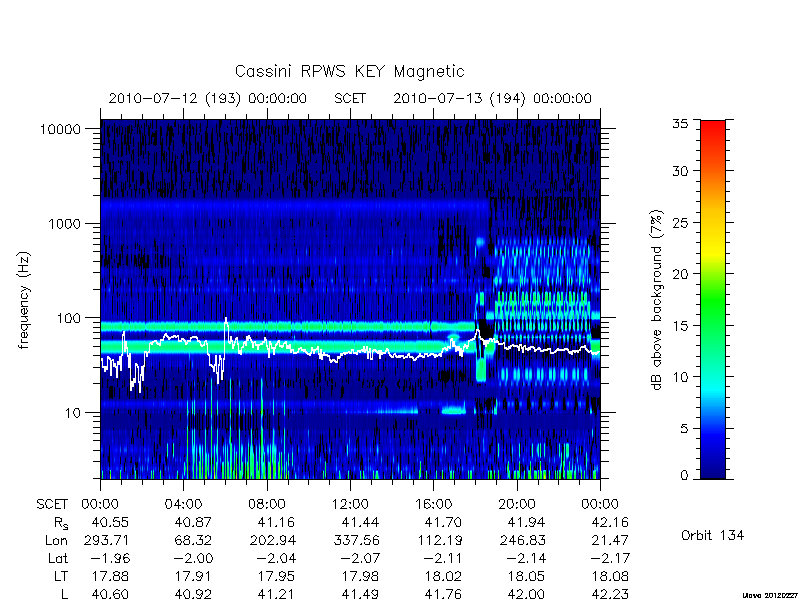Click the Lat value -2.17
Viewport: 800px width, 600px height.
[609, 559]
